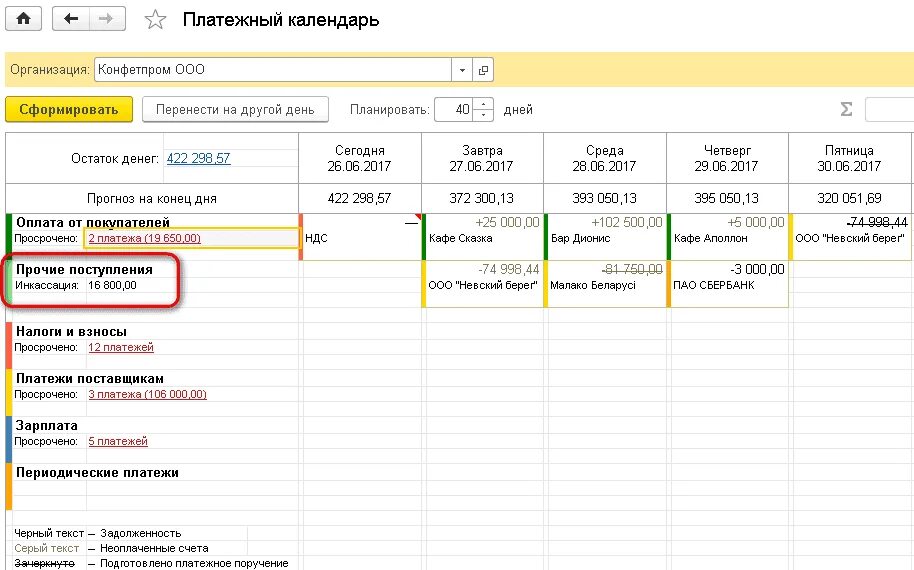Select the Среда 28.06.2017 column header

(x=604, y=158)
